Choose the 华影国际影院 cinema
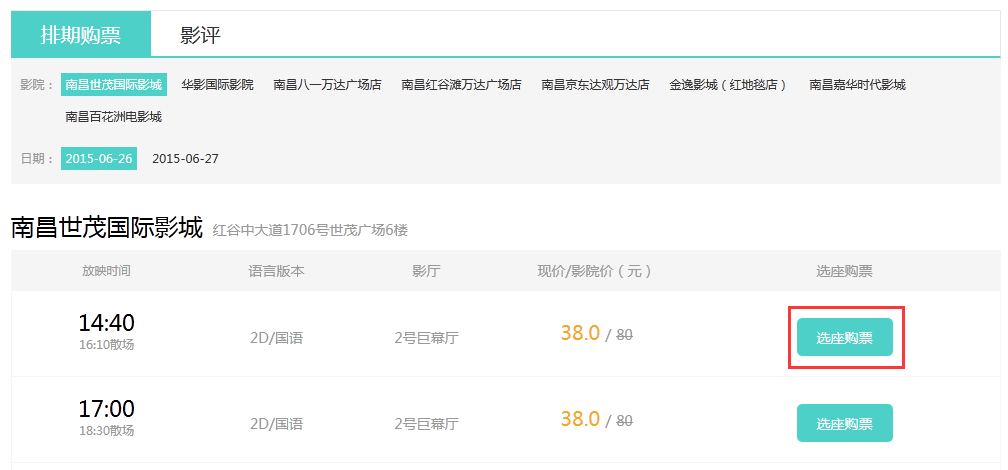Image resolution: width=1008 pixels, height=470 pixels. pos(217,85)
